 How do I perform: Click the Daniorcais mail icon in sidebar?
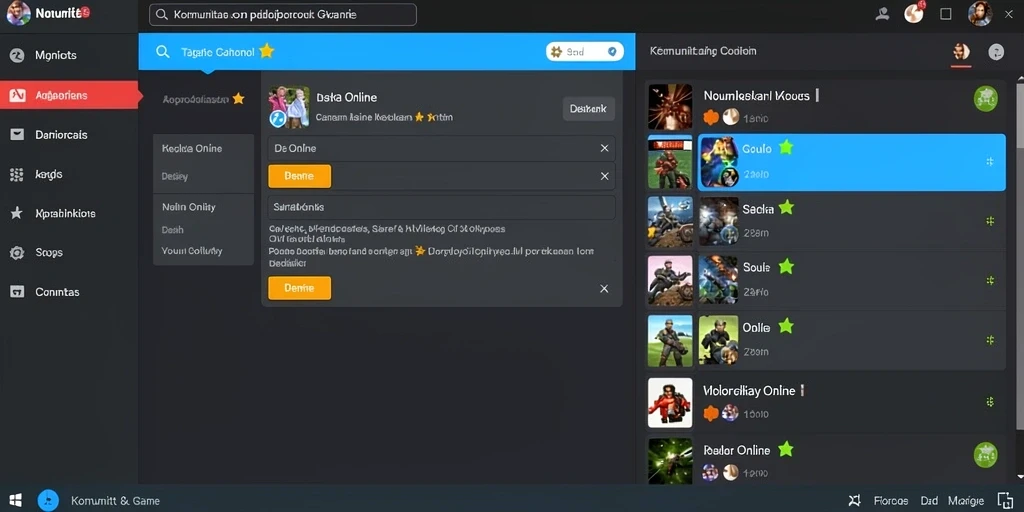[x=17, y=135]
